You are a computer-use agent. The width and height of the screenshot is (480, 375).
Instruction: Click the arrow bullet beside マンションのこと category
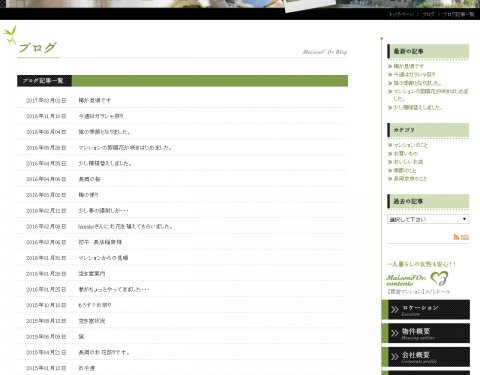[390, 145]
